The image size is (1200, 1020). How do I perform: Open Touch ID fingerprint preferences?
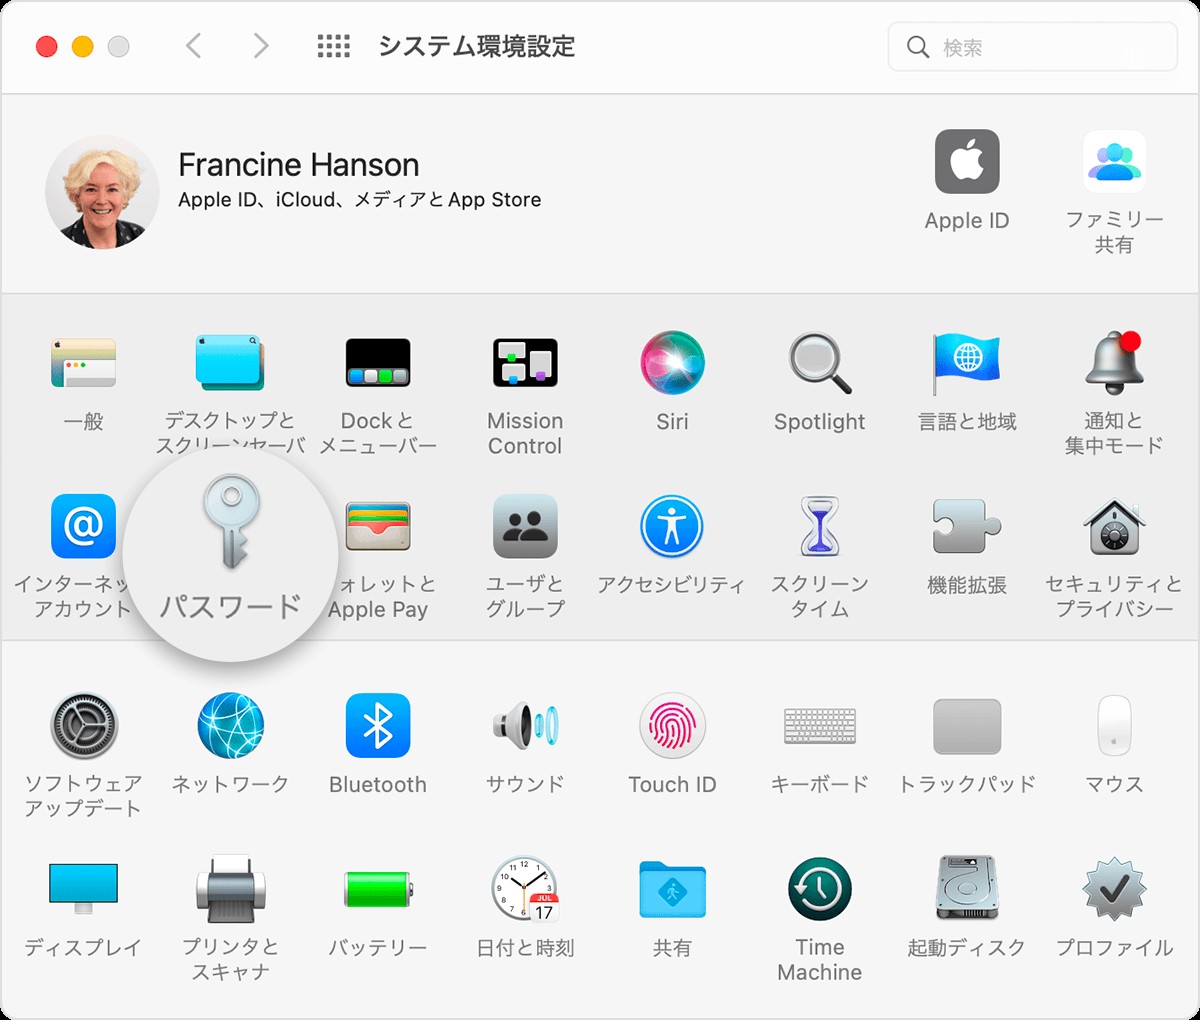coord(672,726)
